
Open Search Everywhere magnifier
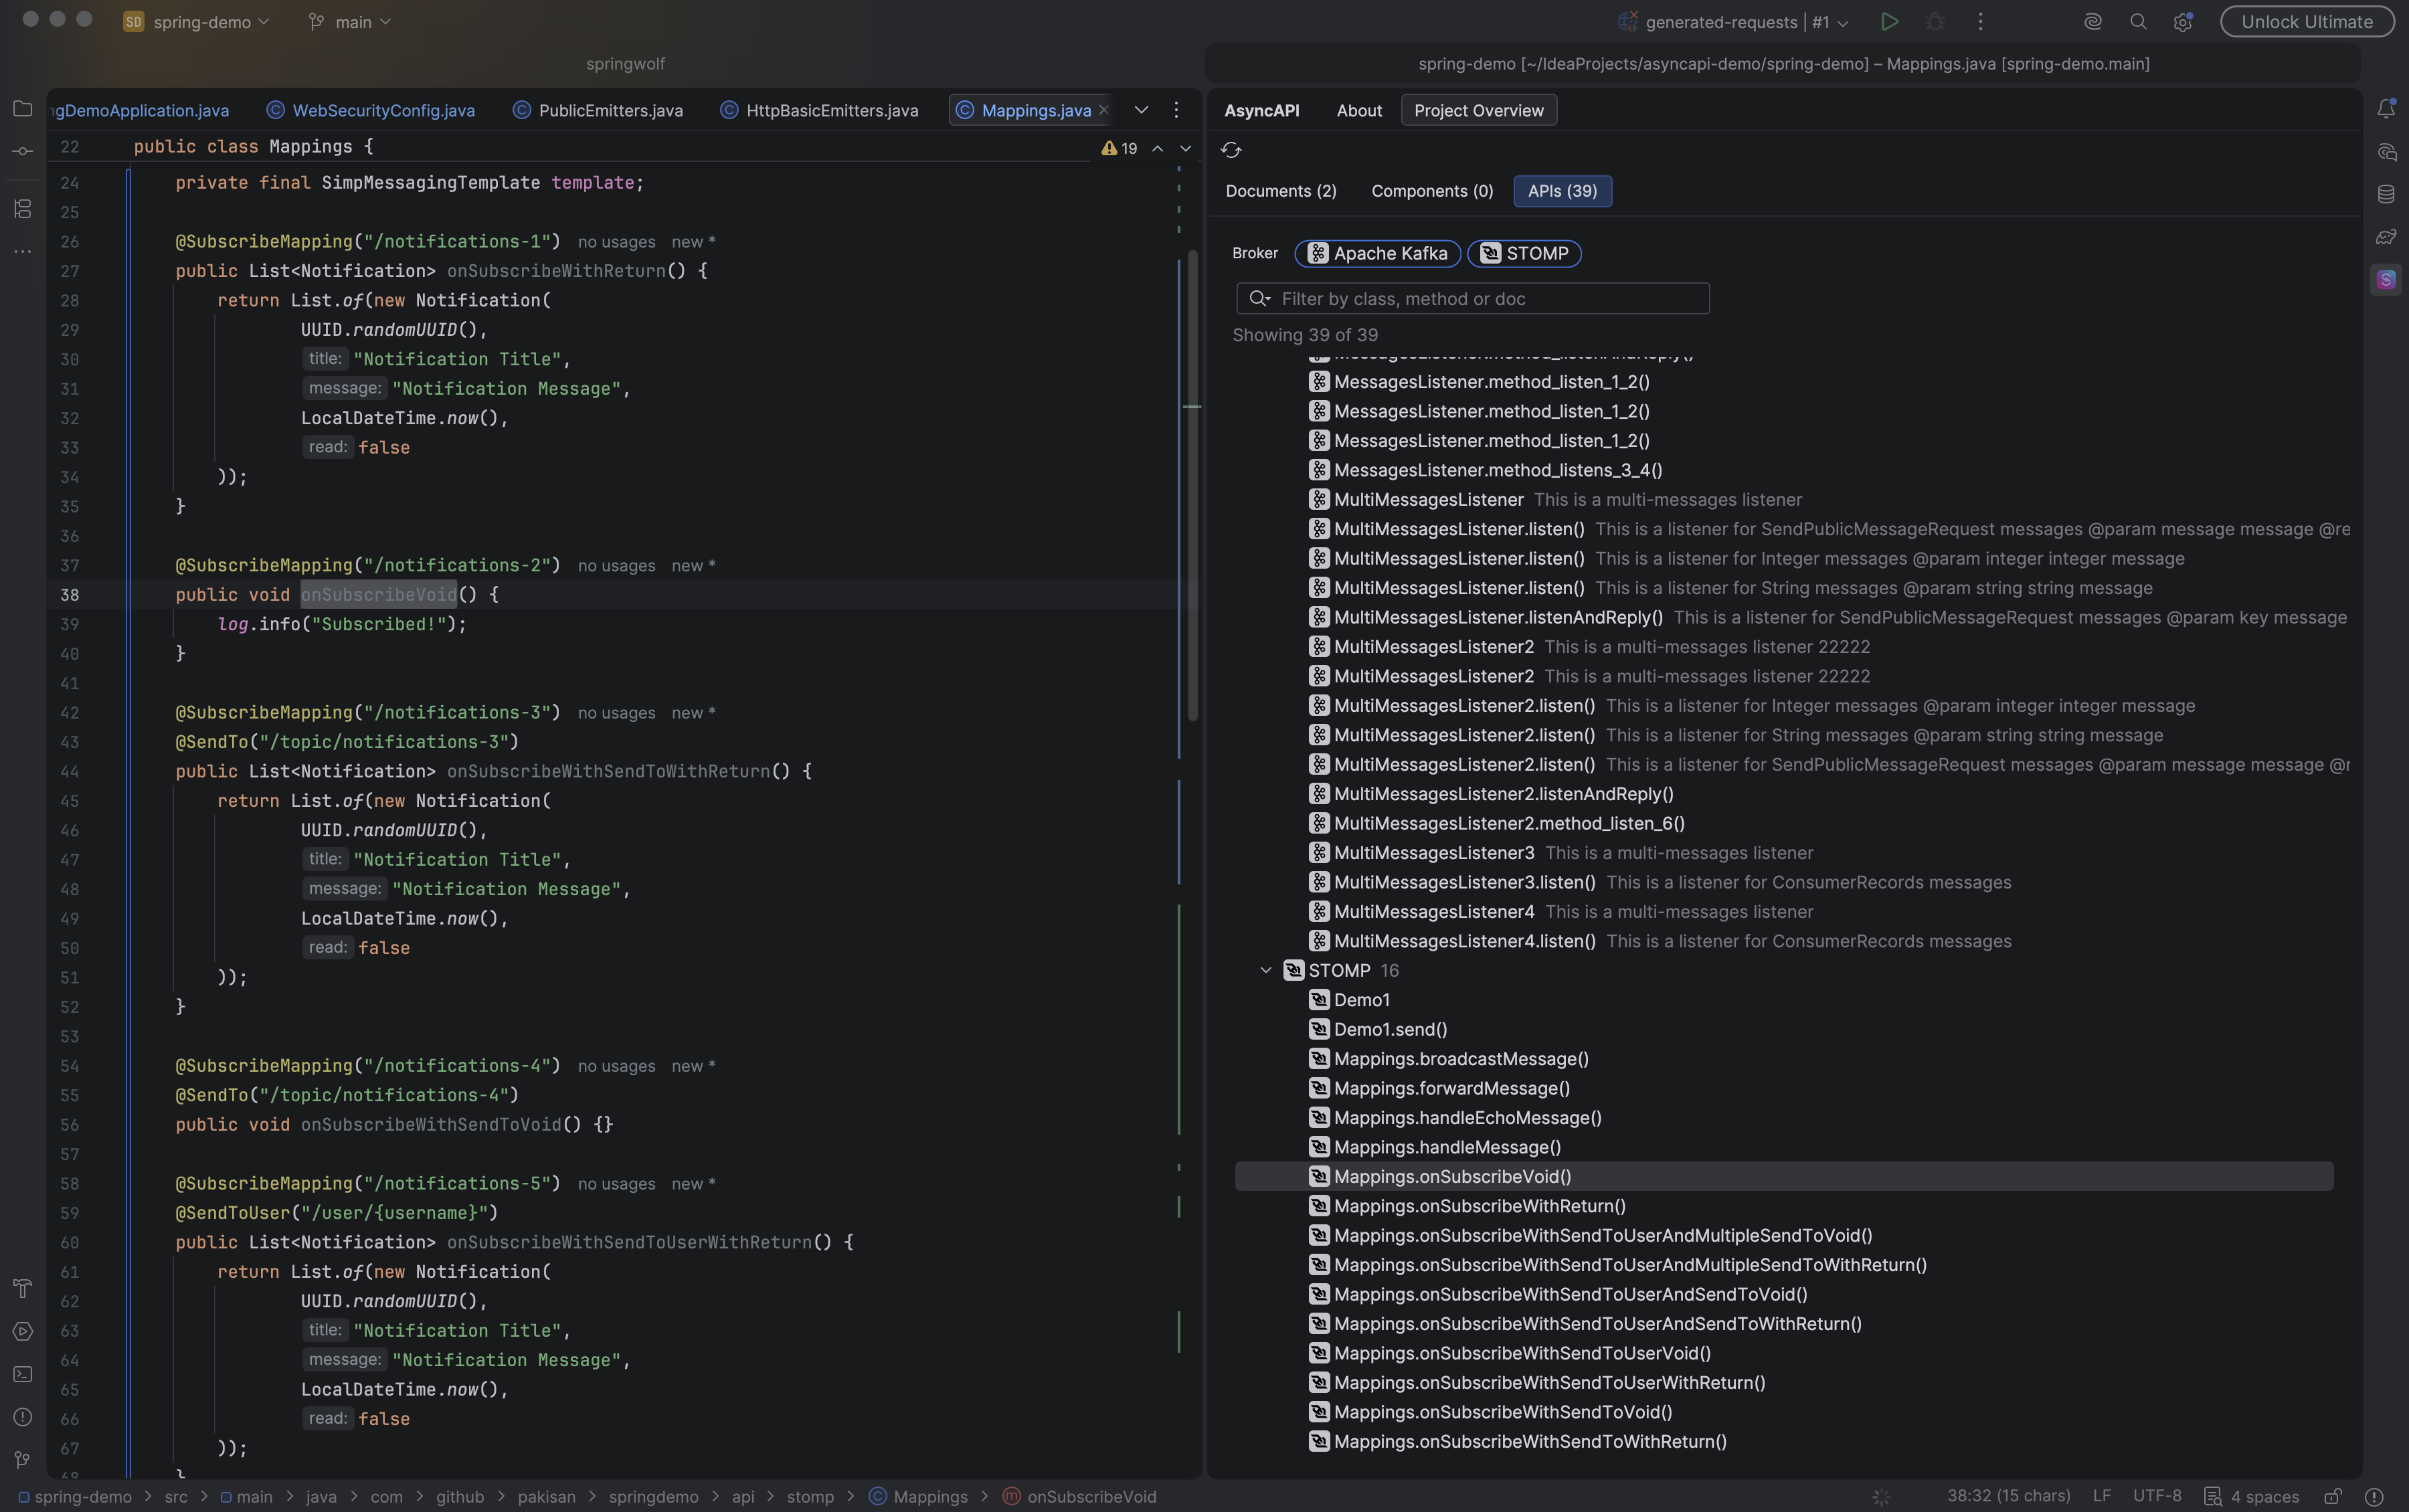(2138, 21)
